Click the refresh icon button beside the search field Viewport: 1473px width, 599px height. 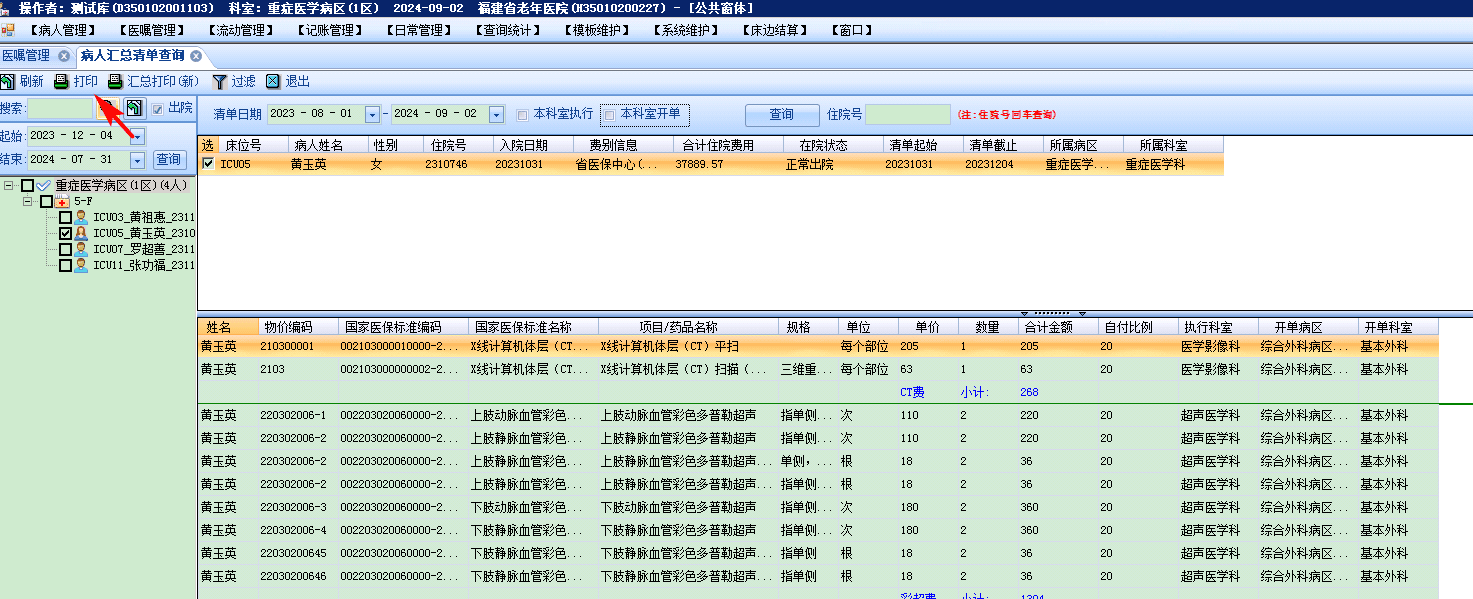click(135, 108)
